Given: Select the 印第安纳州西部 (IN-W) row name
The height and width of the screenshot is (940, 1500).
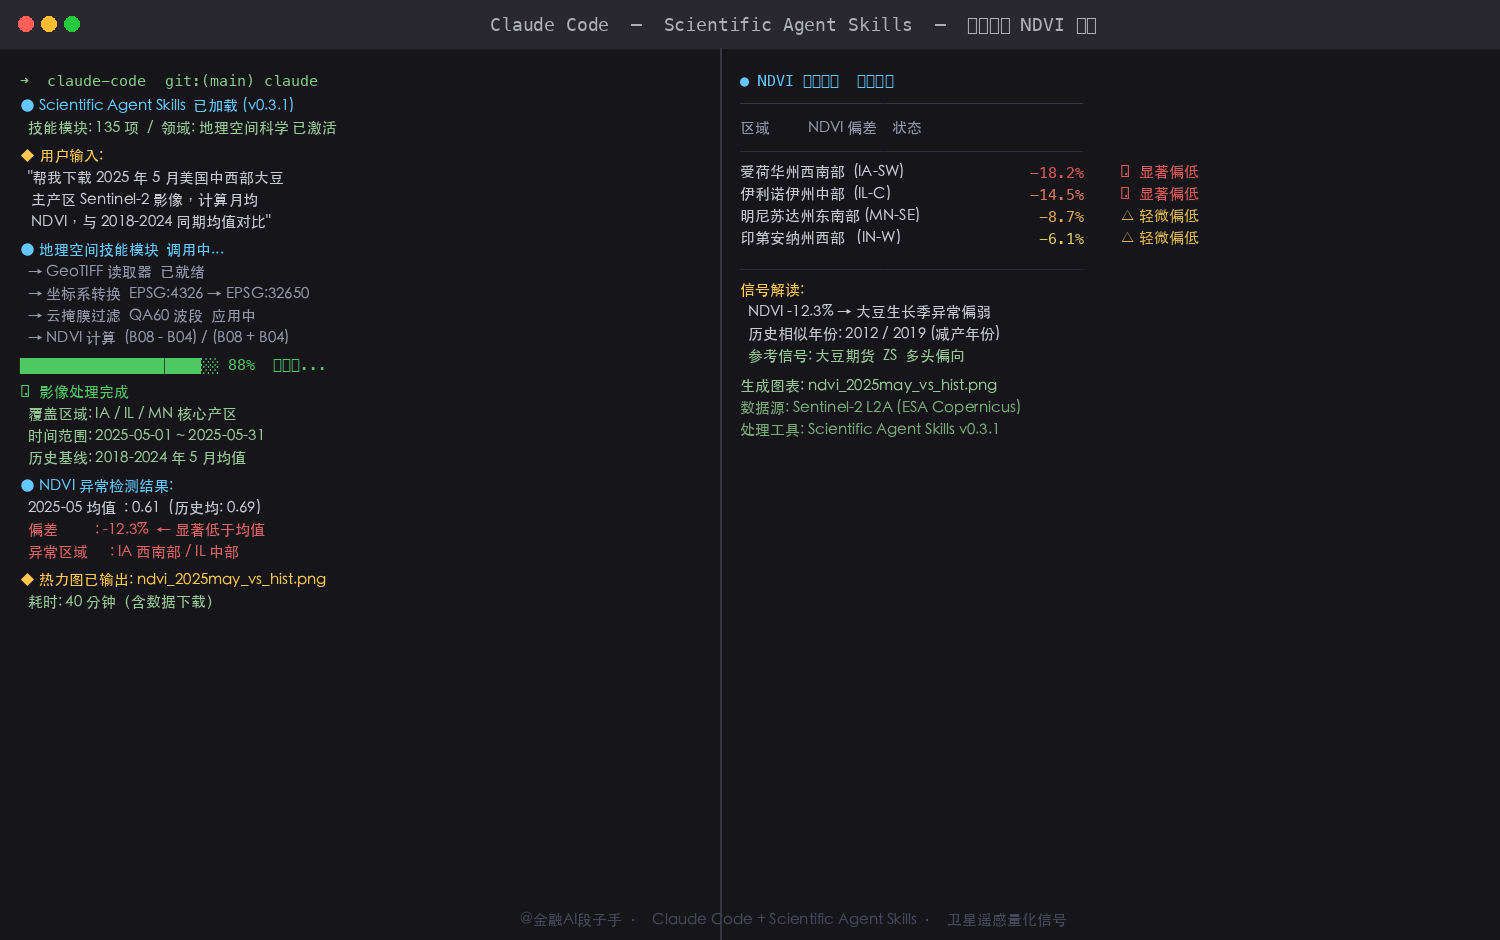Looking at the screenshot, I should pyautogui.click(x=820, y=237).
